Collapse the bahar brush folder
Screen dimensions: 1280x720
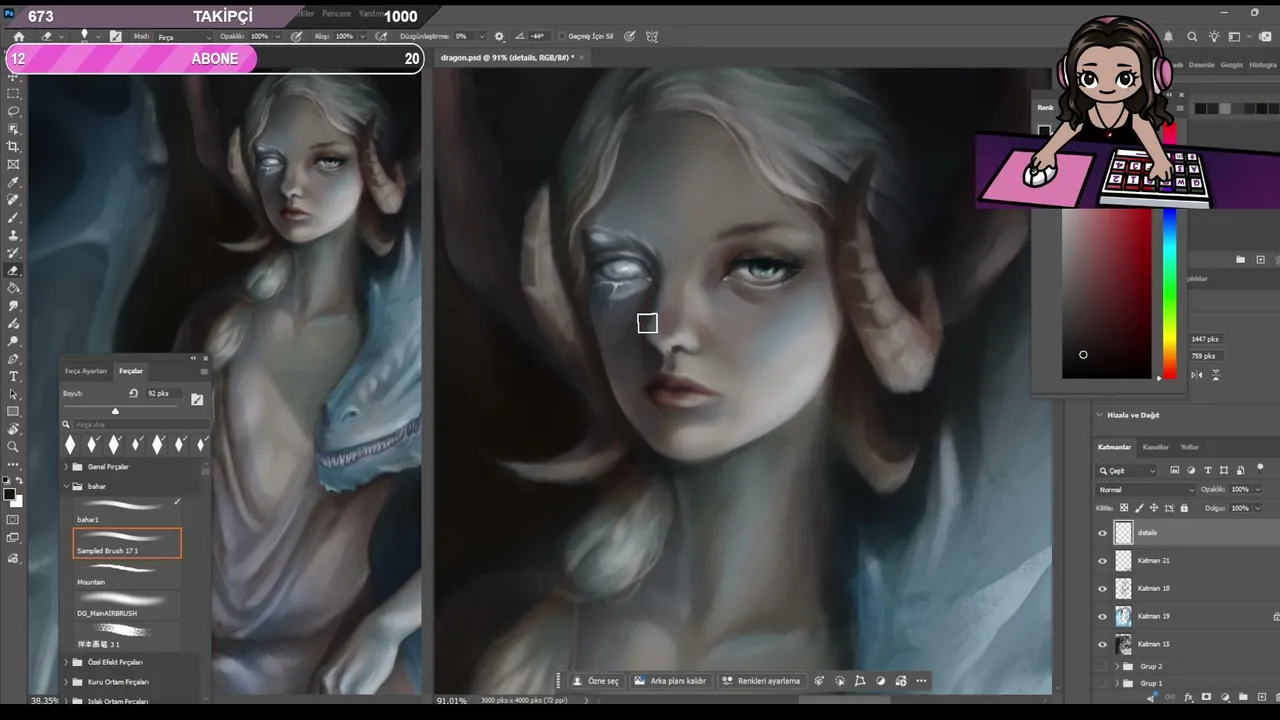point(66,486)
